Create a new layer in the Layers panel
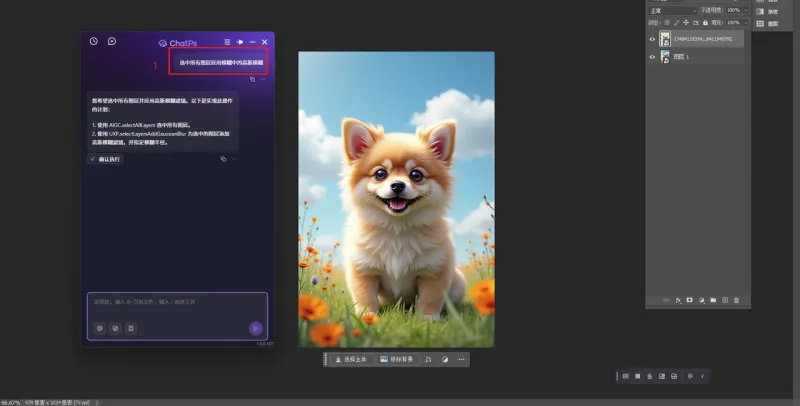The height and width of the screenshot is (406, 800). (x=725, y=299)
